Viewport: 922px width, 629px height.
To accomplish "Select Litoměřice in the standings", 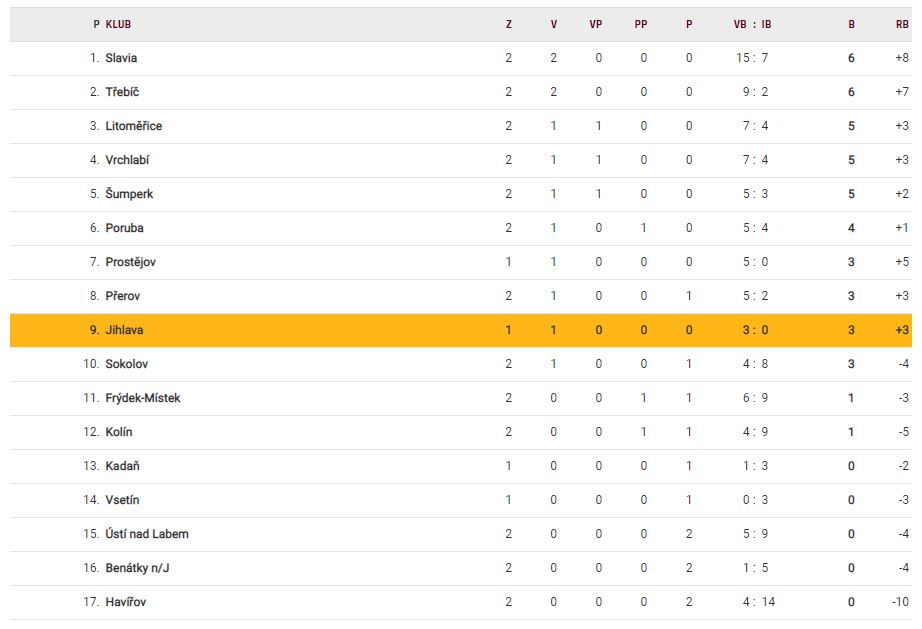I will (x=133, y=126).
